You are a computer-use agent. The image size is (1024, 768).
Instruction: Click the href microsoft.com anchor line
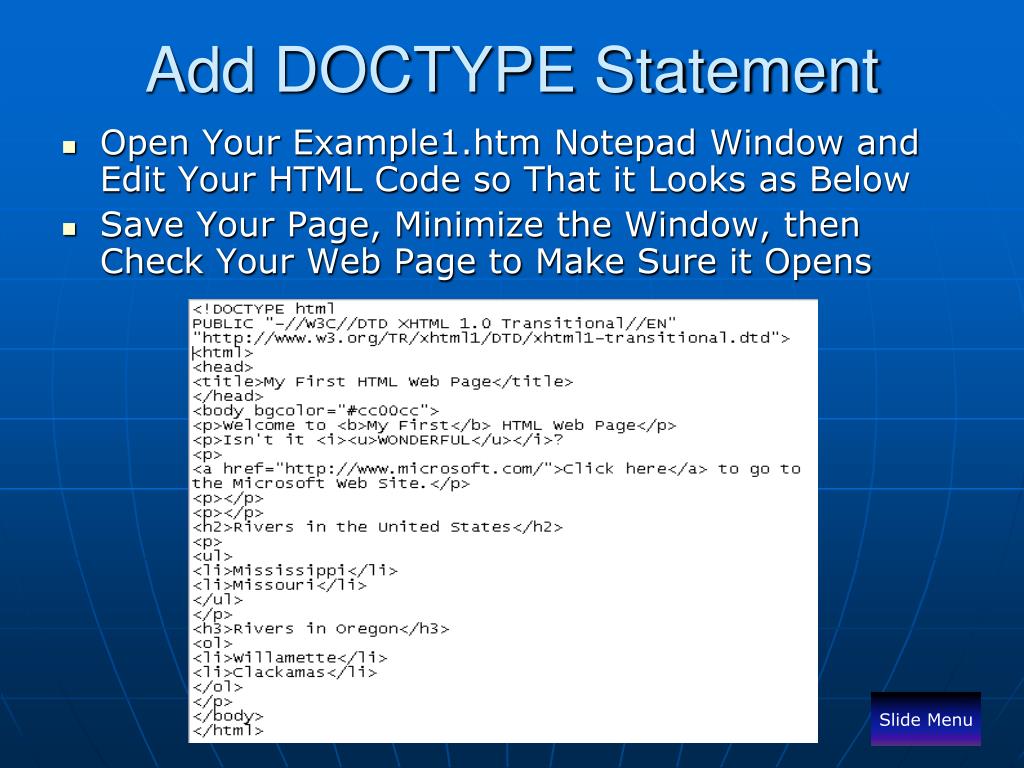(496, 469)
